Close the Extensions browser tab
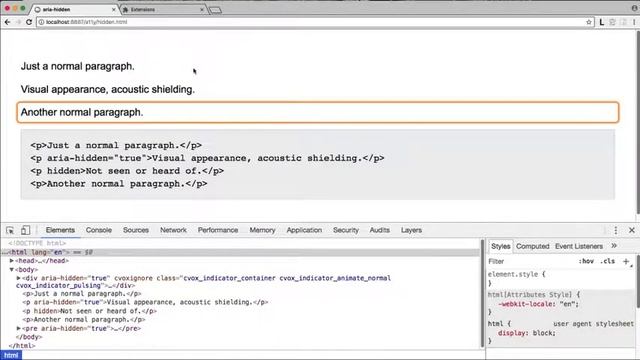 [202, 9]
